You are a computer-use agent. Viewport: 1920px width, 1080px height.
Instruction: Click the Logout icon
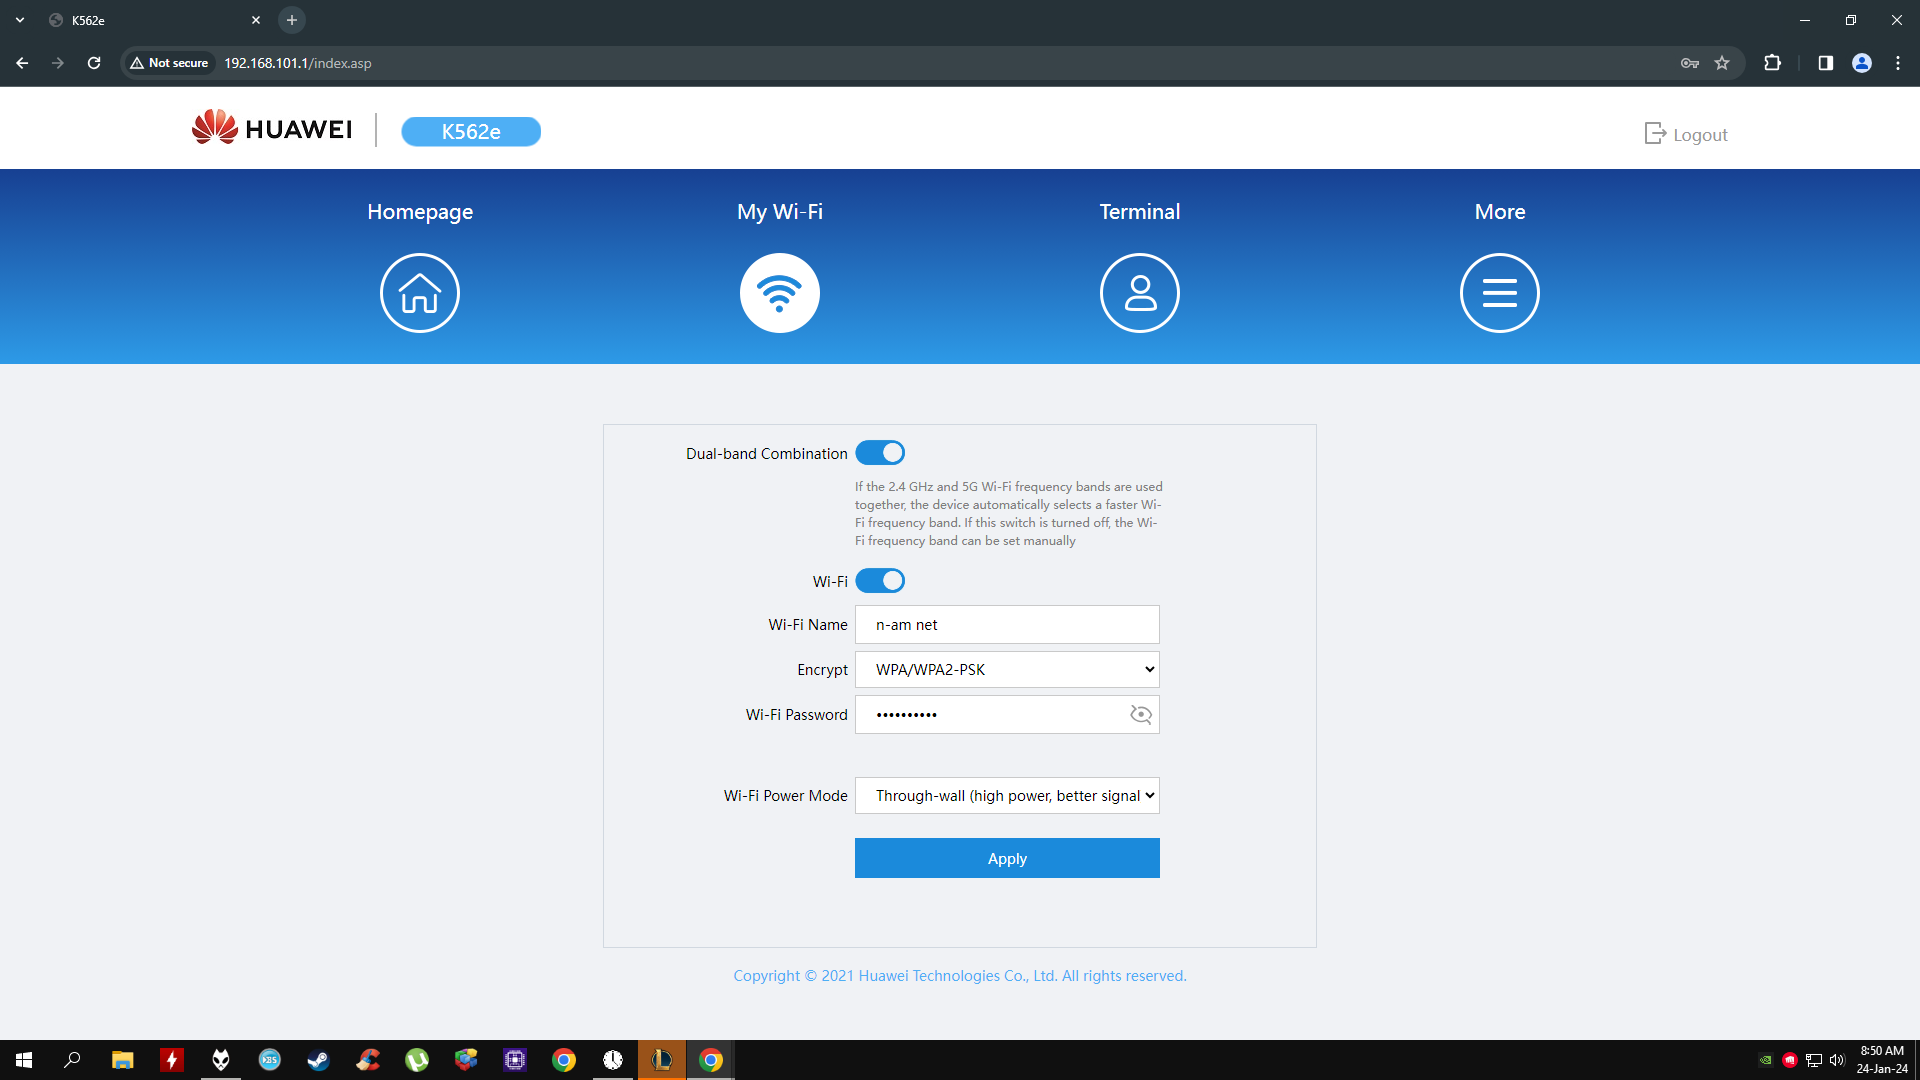pos(1655,134)
